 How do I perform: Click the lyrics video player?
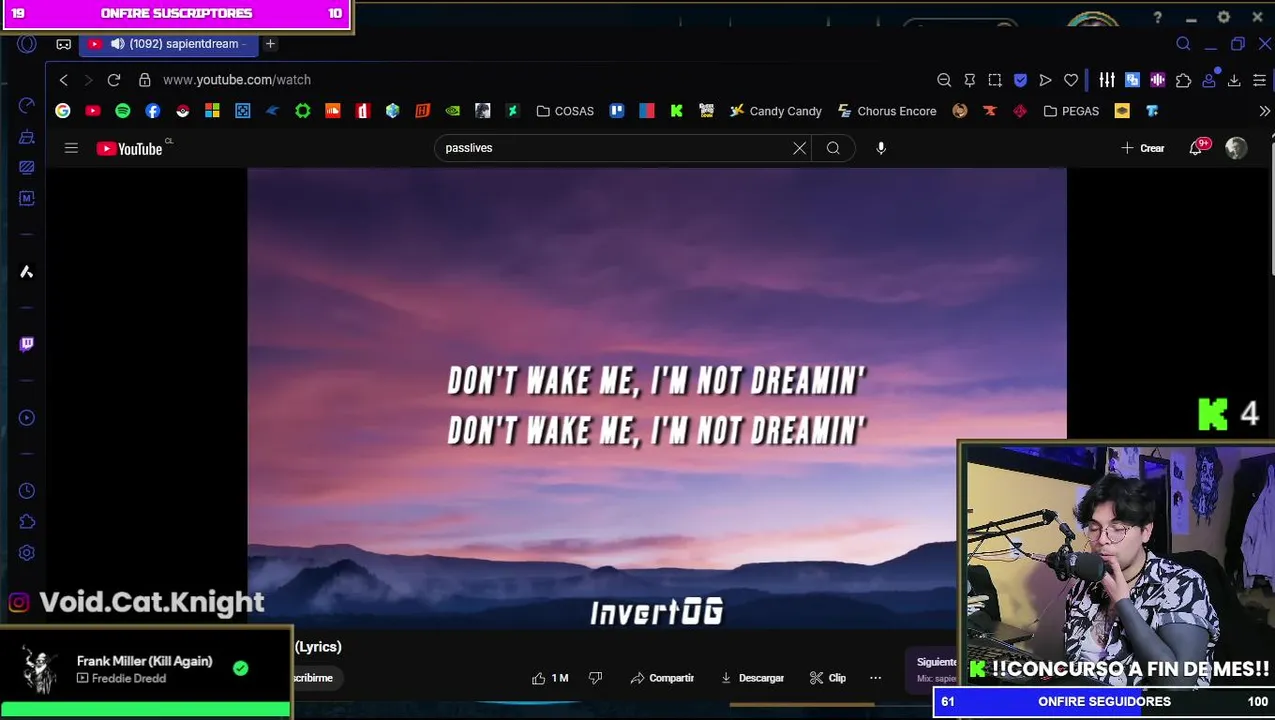click(657, 400)
